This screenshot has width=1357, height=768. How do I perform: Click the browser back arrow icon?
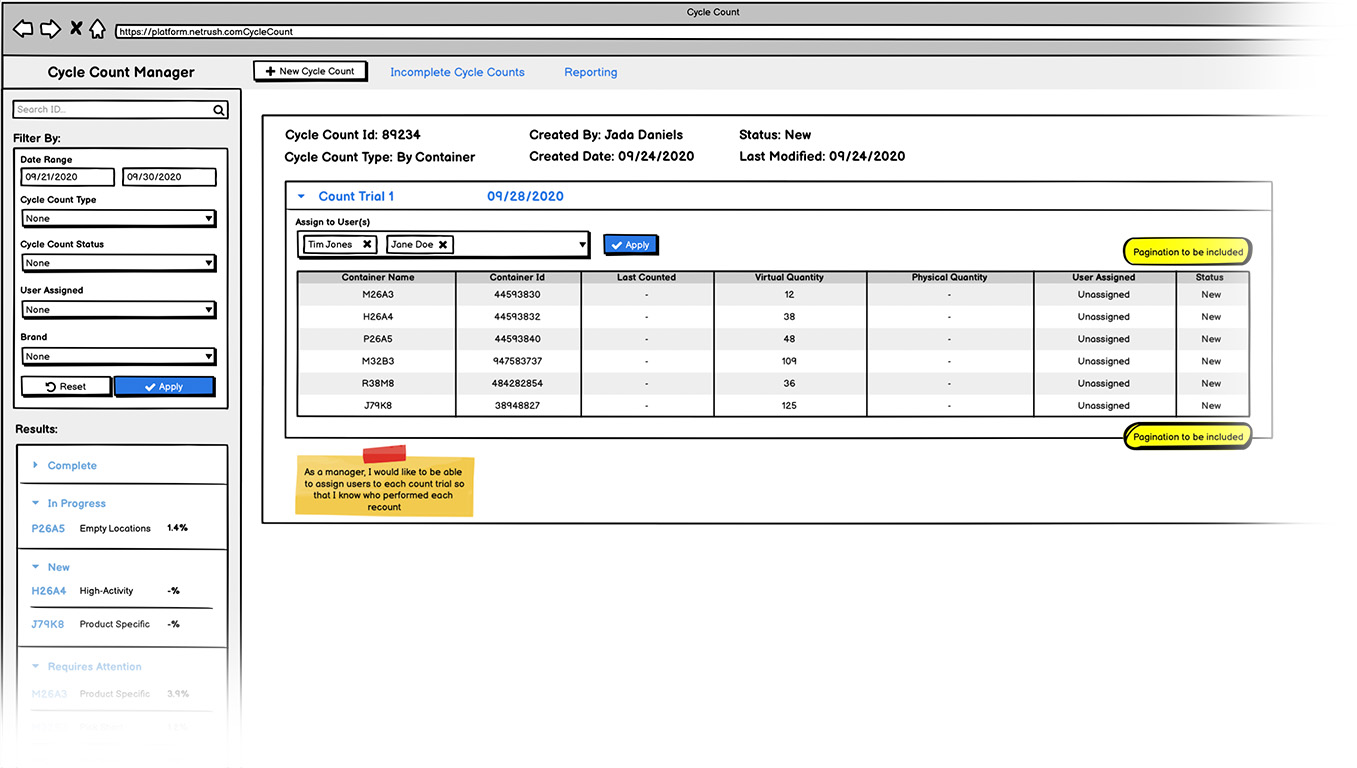22,29
